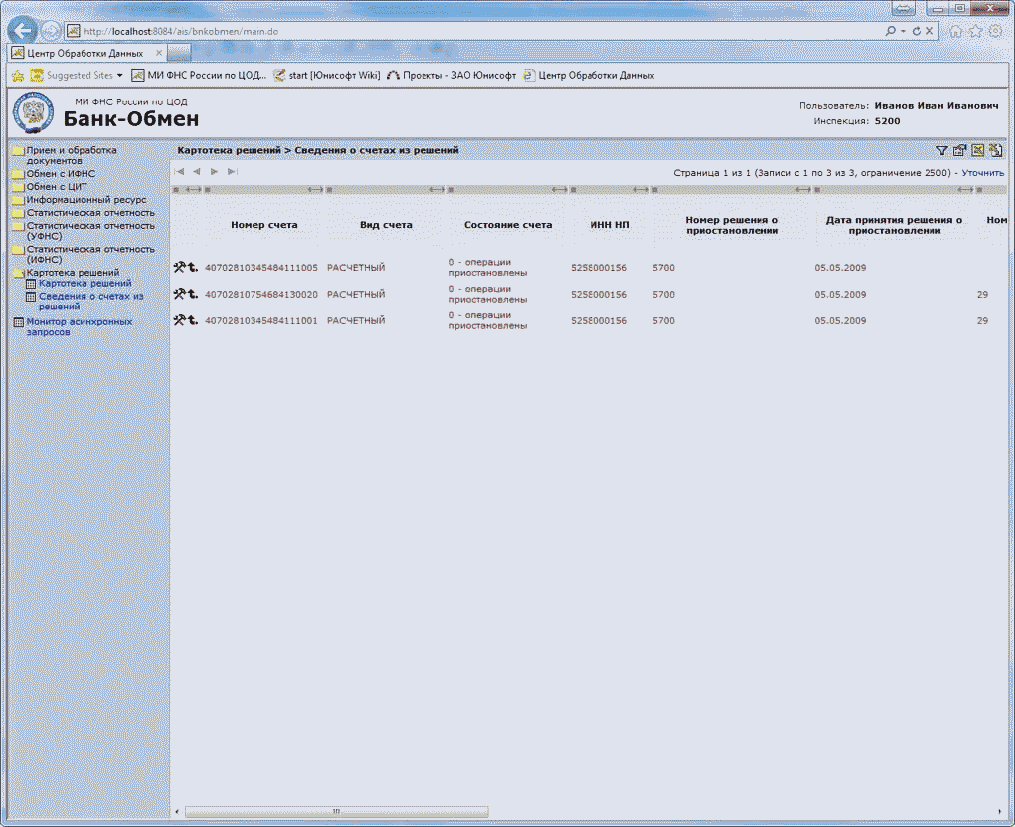The height and width of the screenshot is (827, 1015).
Task: Click the tools icon on third account row
Action: [x=180, y=320]
